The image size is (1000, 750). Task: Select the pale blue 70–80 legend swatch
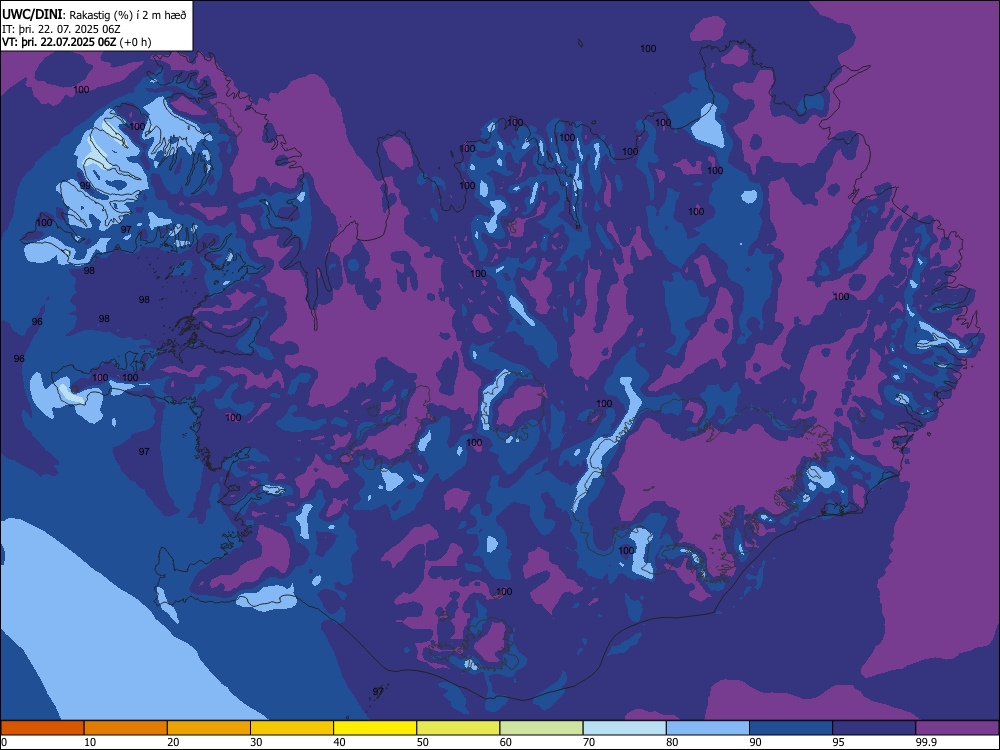625,728
